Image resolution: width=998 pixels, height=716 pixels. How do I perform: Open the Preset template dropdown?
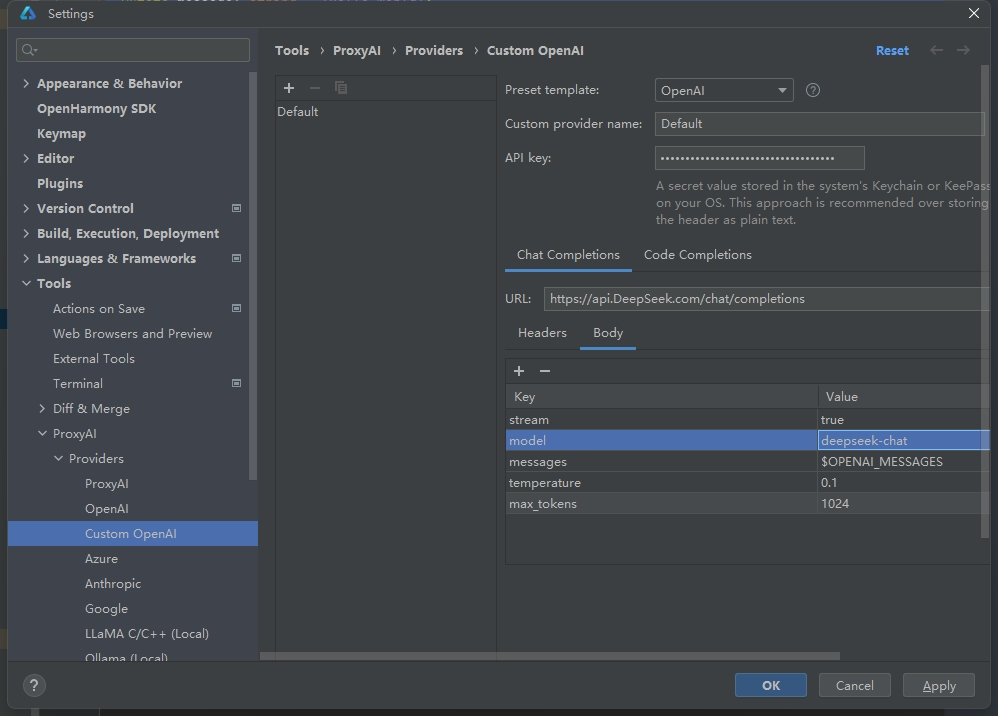pos(723,90)
